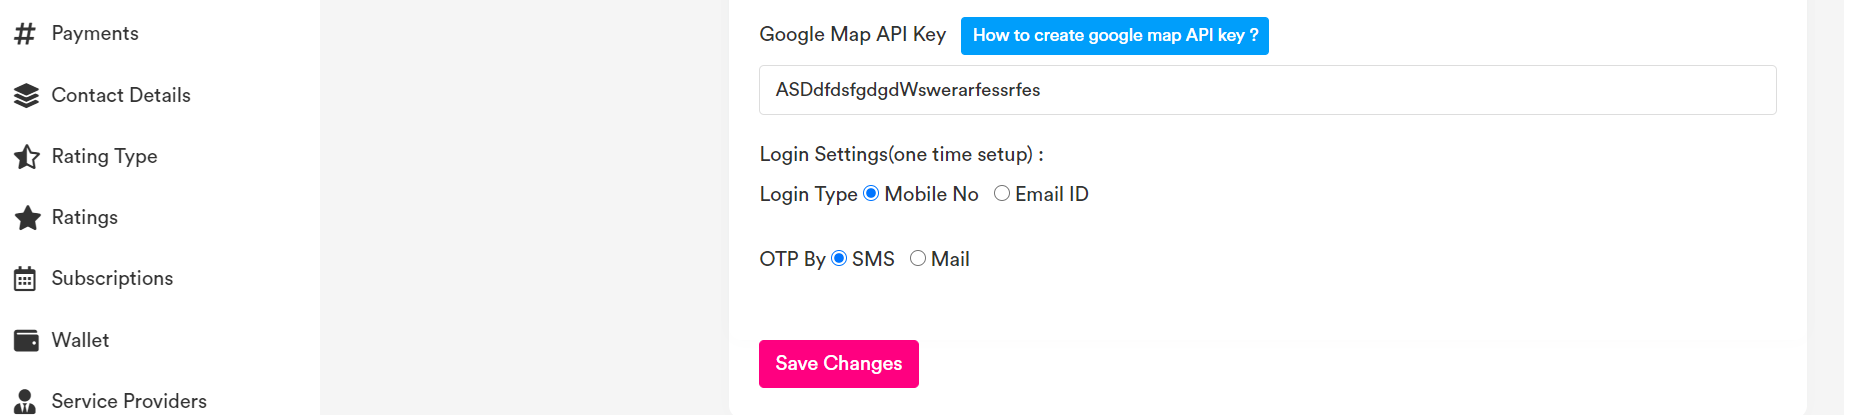Open the Ratings sidebar item

(85, 218)
